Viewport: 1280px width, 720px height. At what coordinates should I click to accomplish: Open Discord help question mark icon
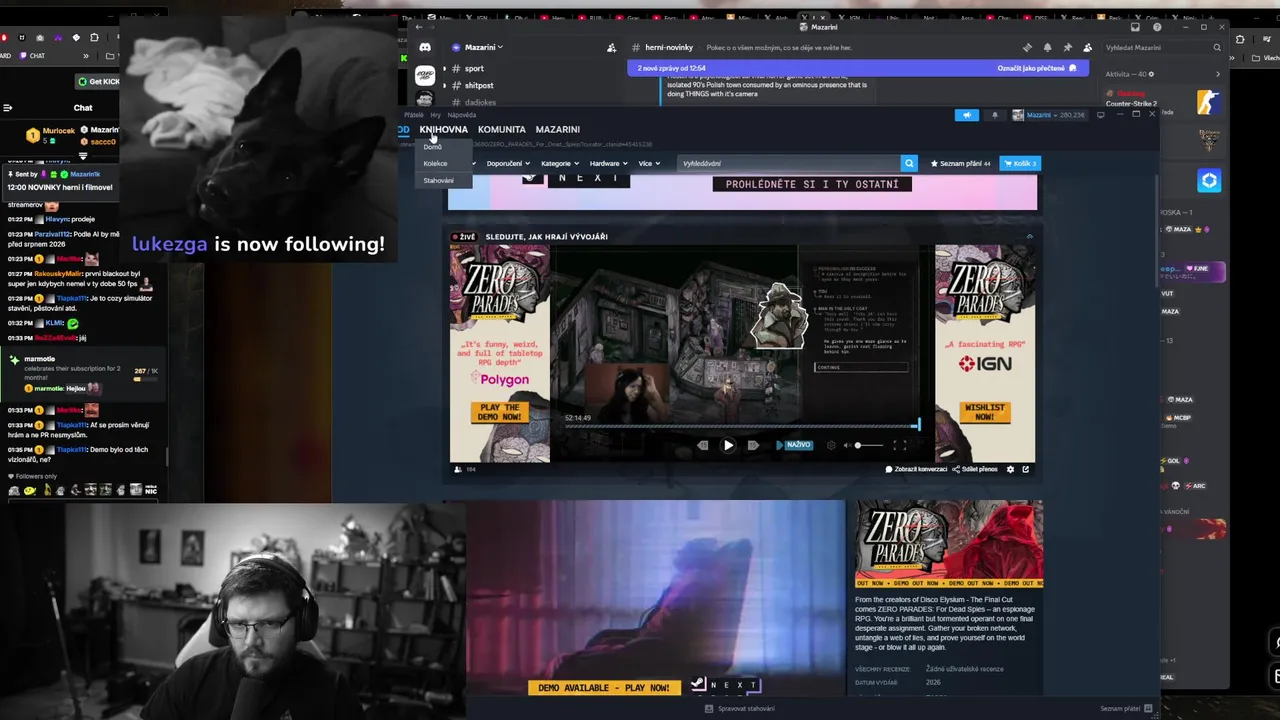[x=1157, y=27]
